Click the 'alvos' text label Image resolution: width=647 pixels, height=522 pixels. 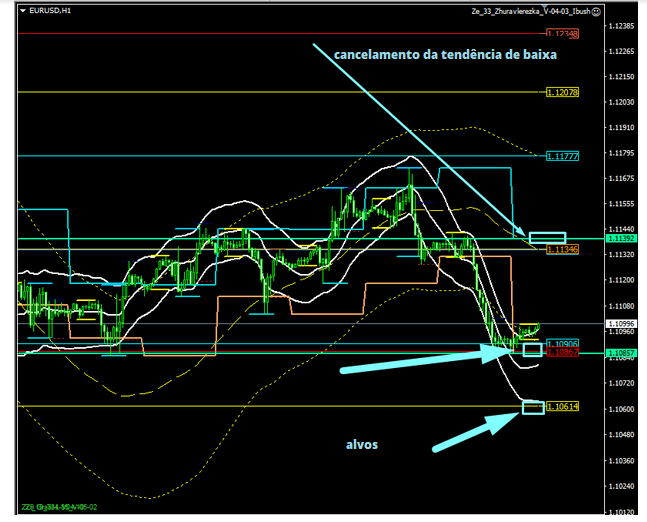[362, 444]
